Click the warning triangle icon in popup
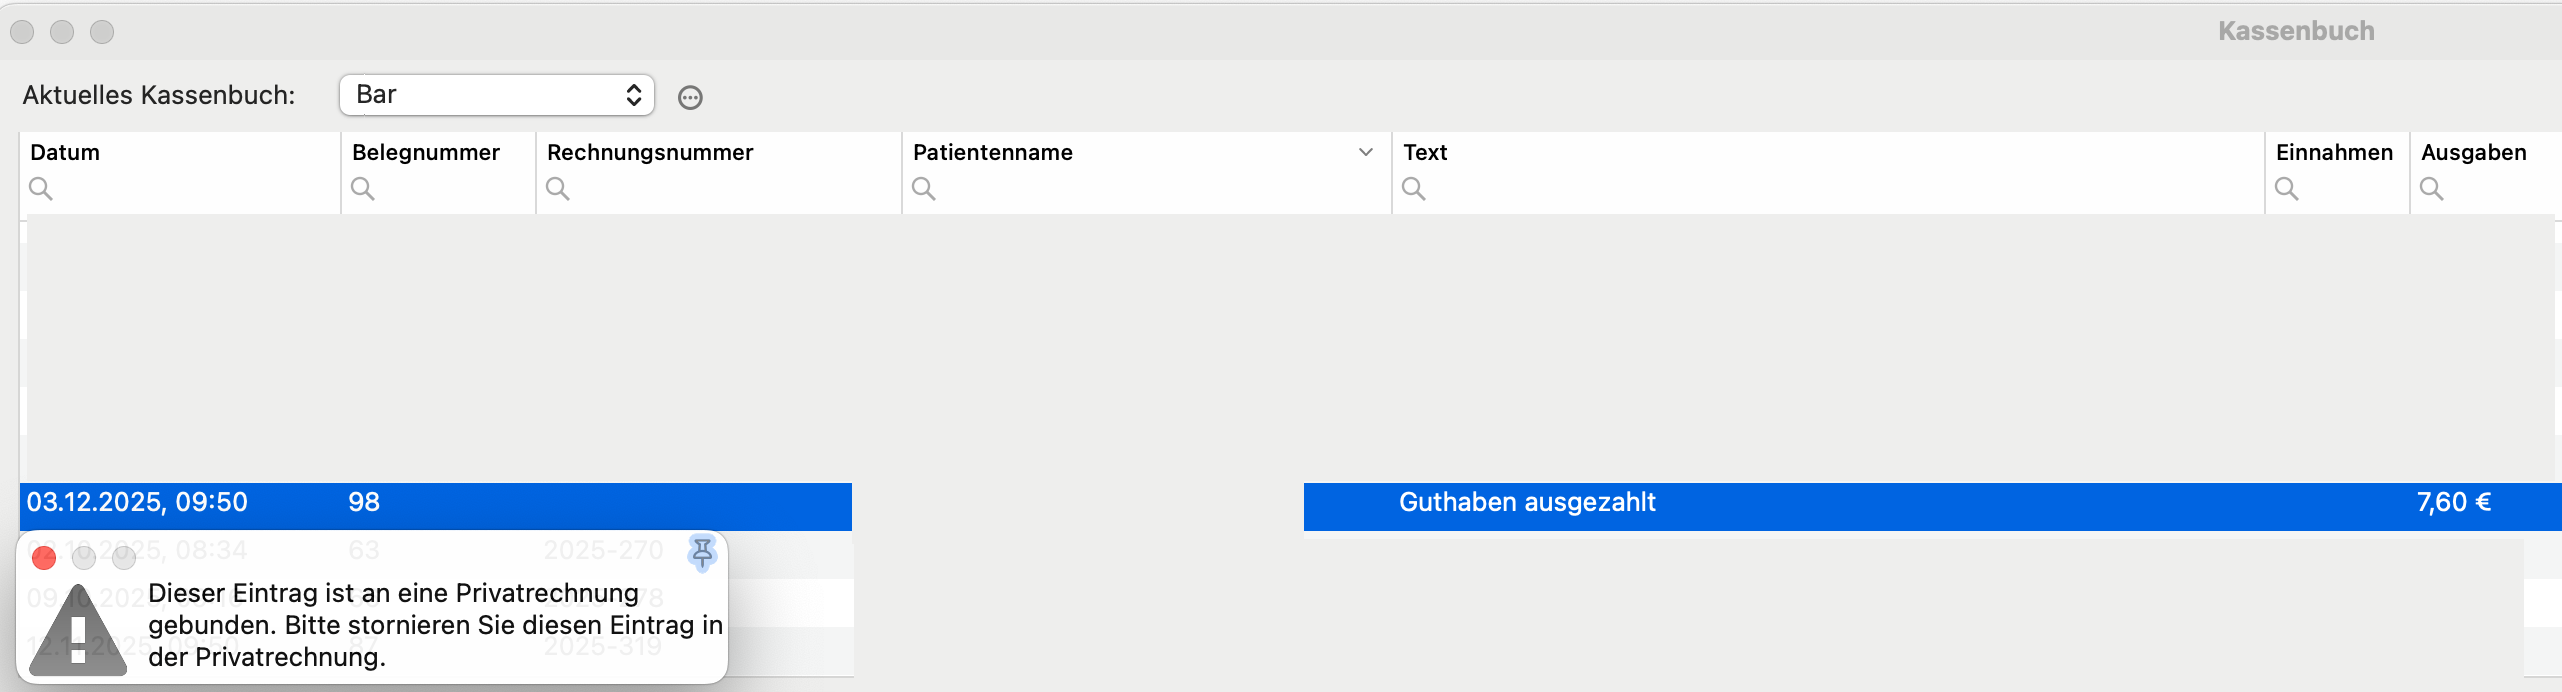This screenshot has height=692, width=2562. (x=78, y=630)
